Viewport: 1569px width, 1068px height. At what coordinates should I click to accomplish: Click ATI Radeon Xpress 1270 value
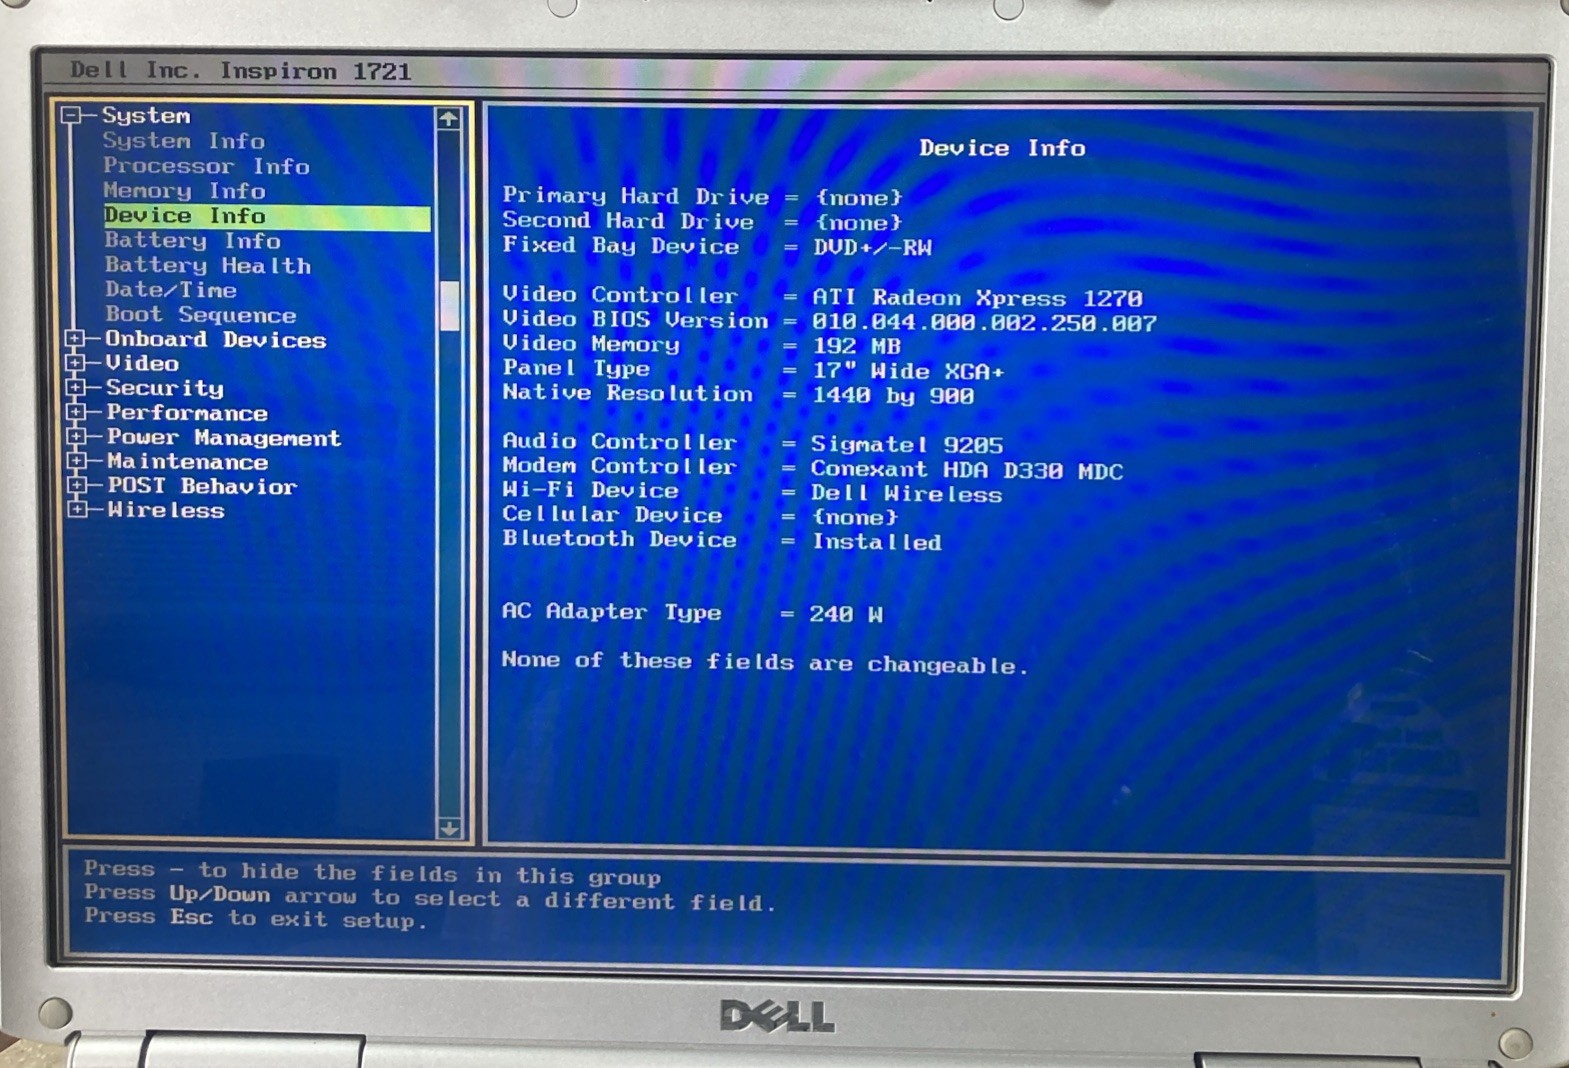(x=977, y=298)
